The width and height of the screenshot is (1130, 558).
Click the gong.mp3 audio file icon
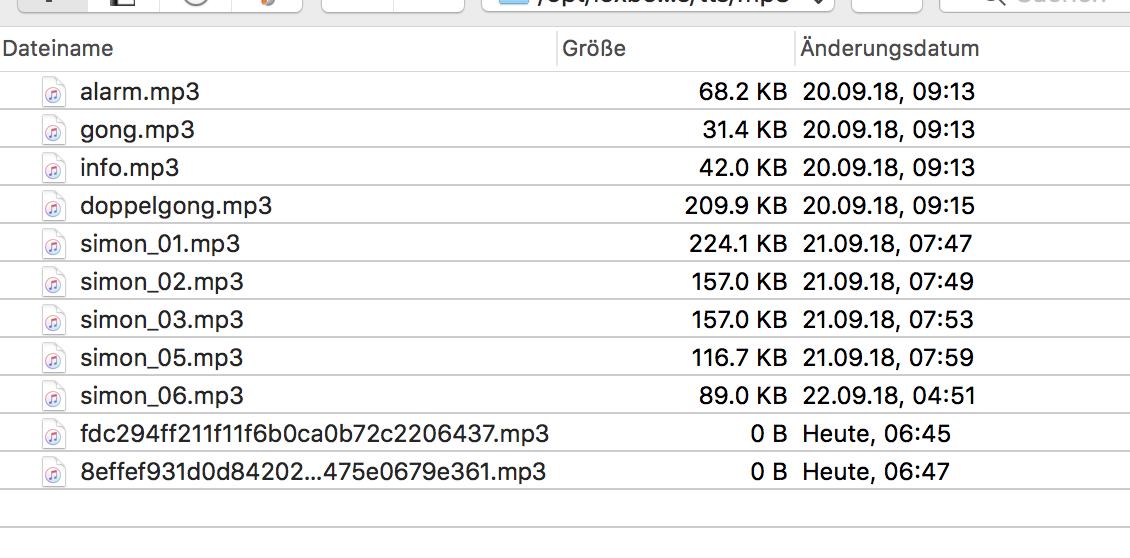(x=53, y=130)
